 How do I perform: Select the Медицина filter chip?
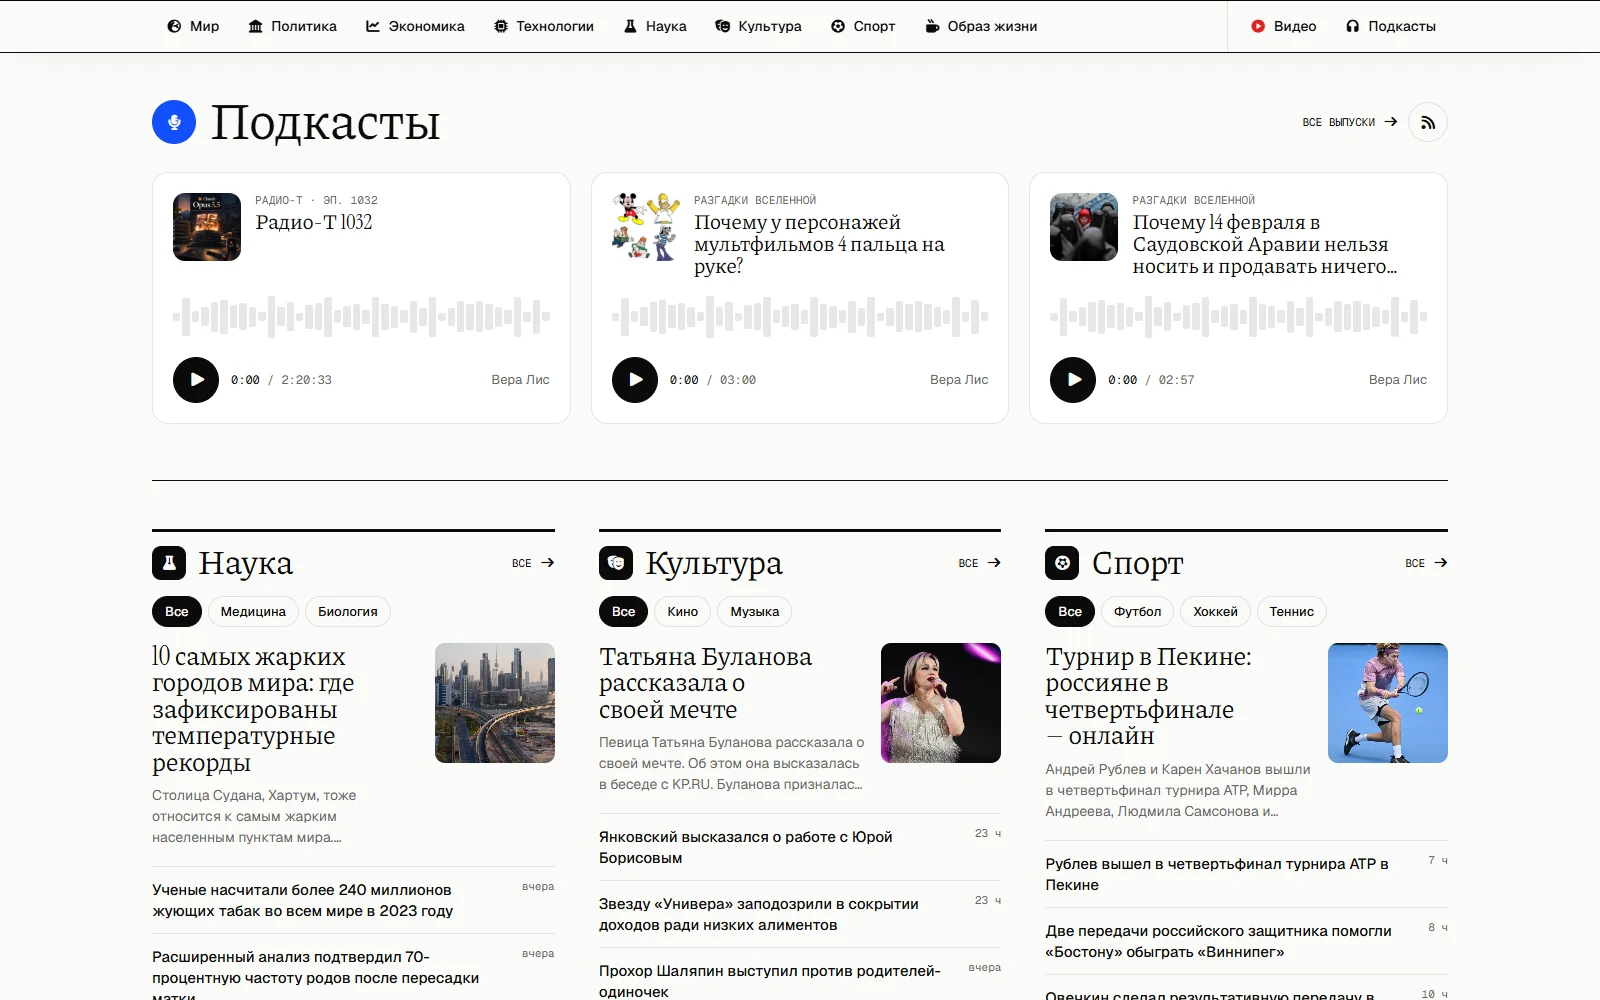coord(253,612)
